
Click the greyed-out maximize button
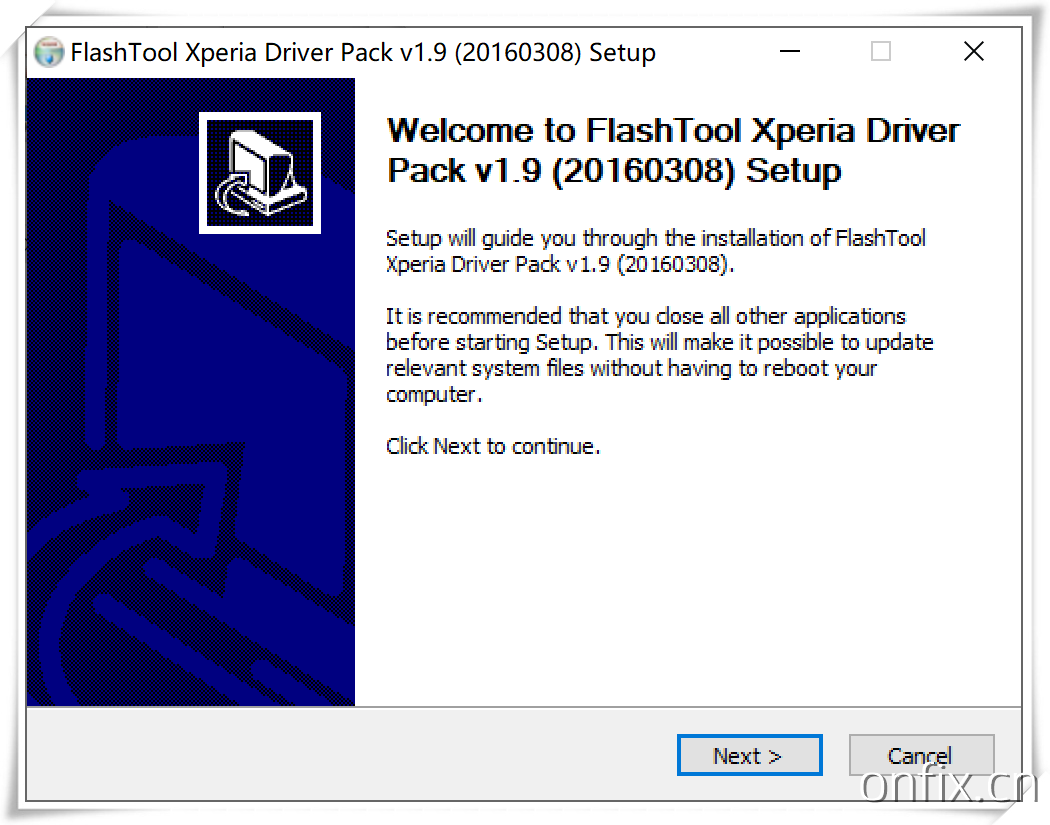[880, 52]
